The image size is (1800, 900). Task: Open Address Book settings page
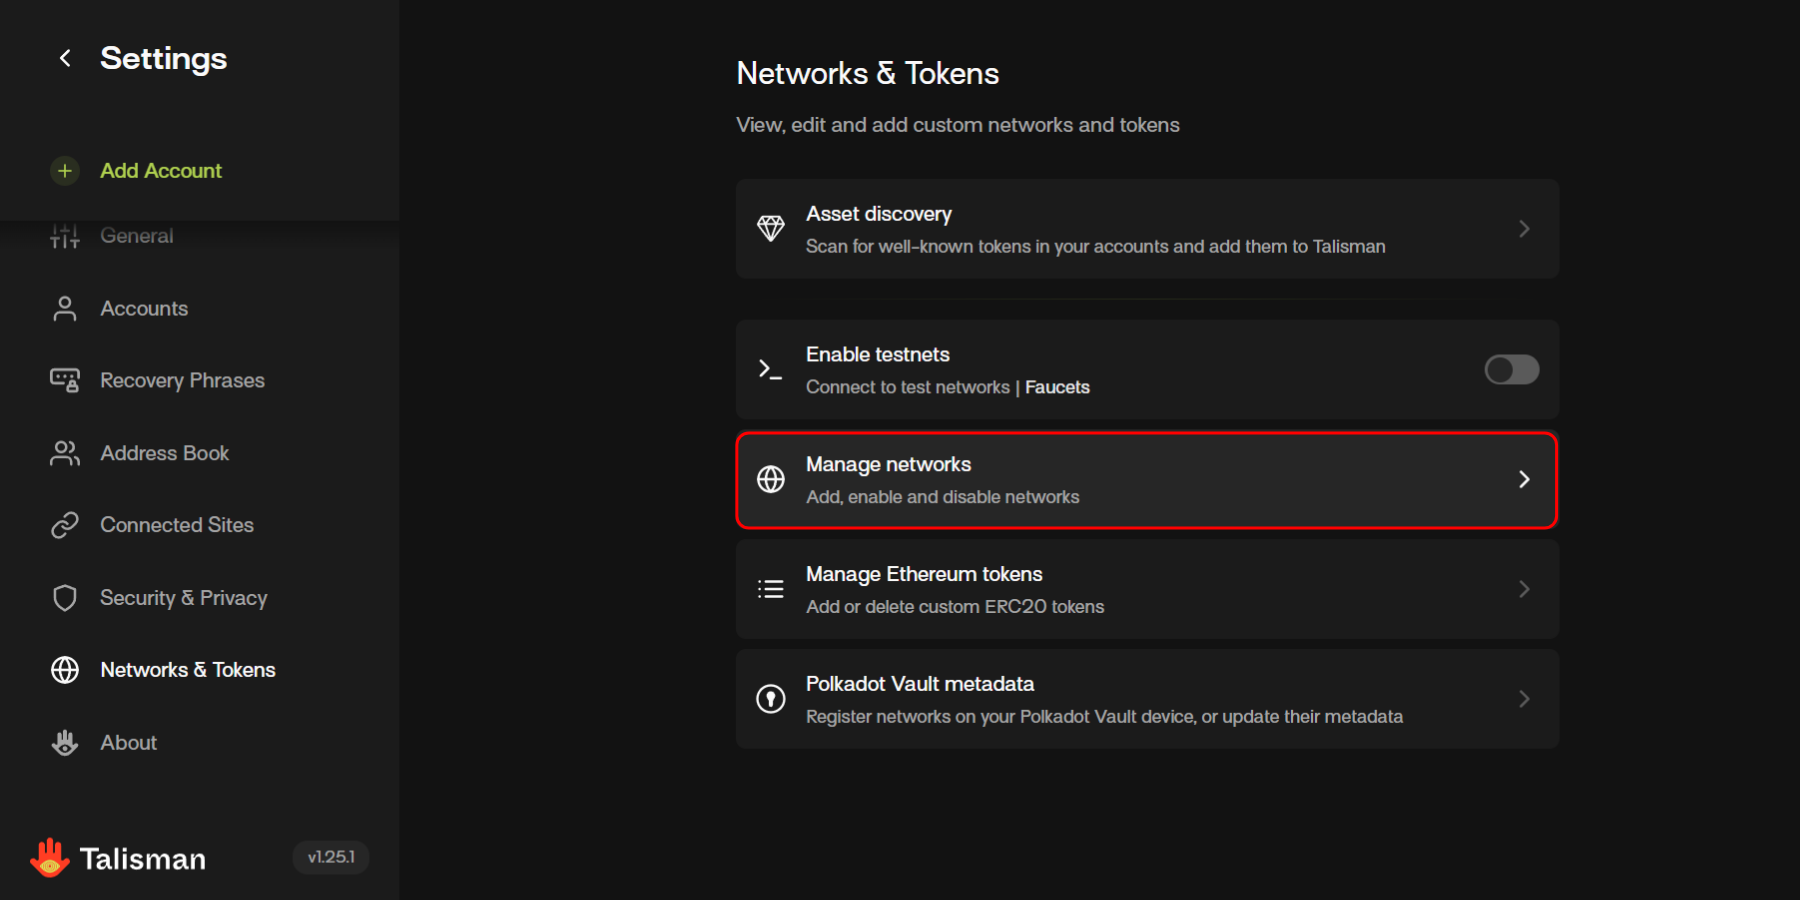[x=164, y=454]
